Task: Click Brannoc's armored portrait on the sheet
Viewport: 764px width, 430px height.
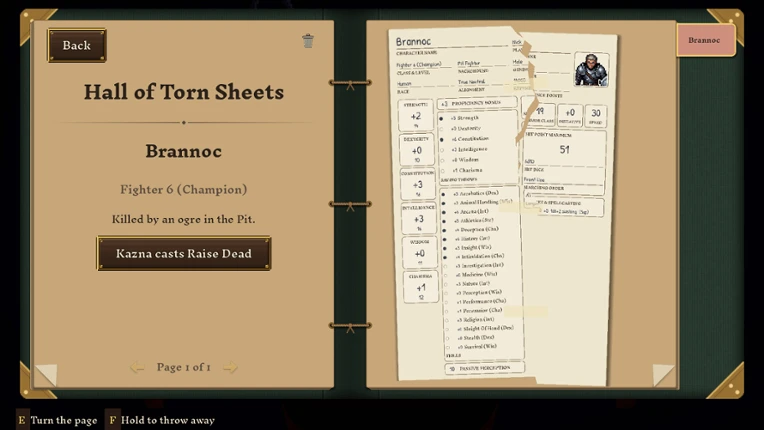Action: 591,70
